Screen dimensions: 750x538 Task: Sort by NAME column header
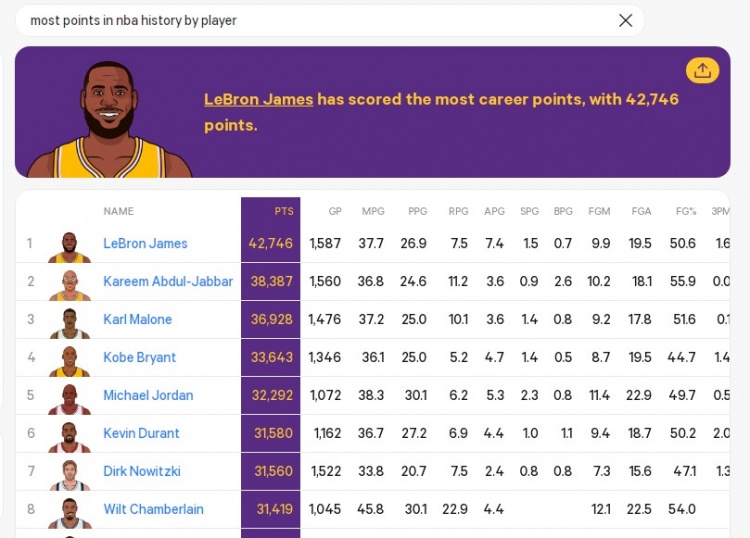click(118, 212)
